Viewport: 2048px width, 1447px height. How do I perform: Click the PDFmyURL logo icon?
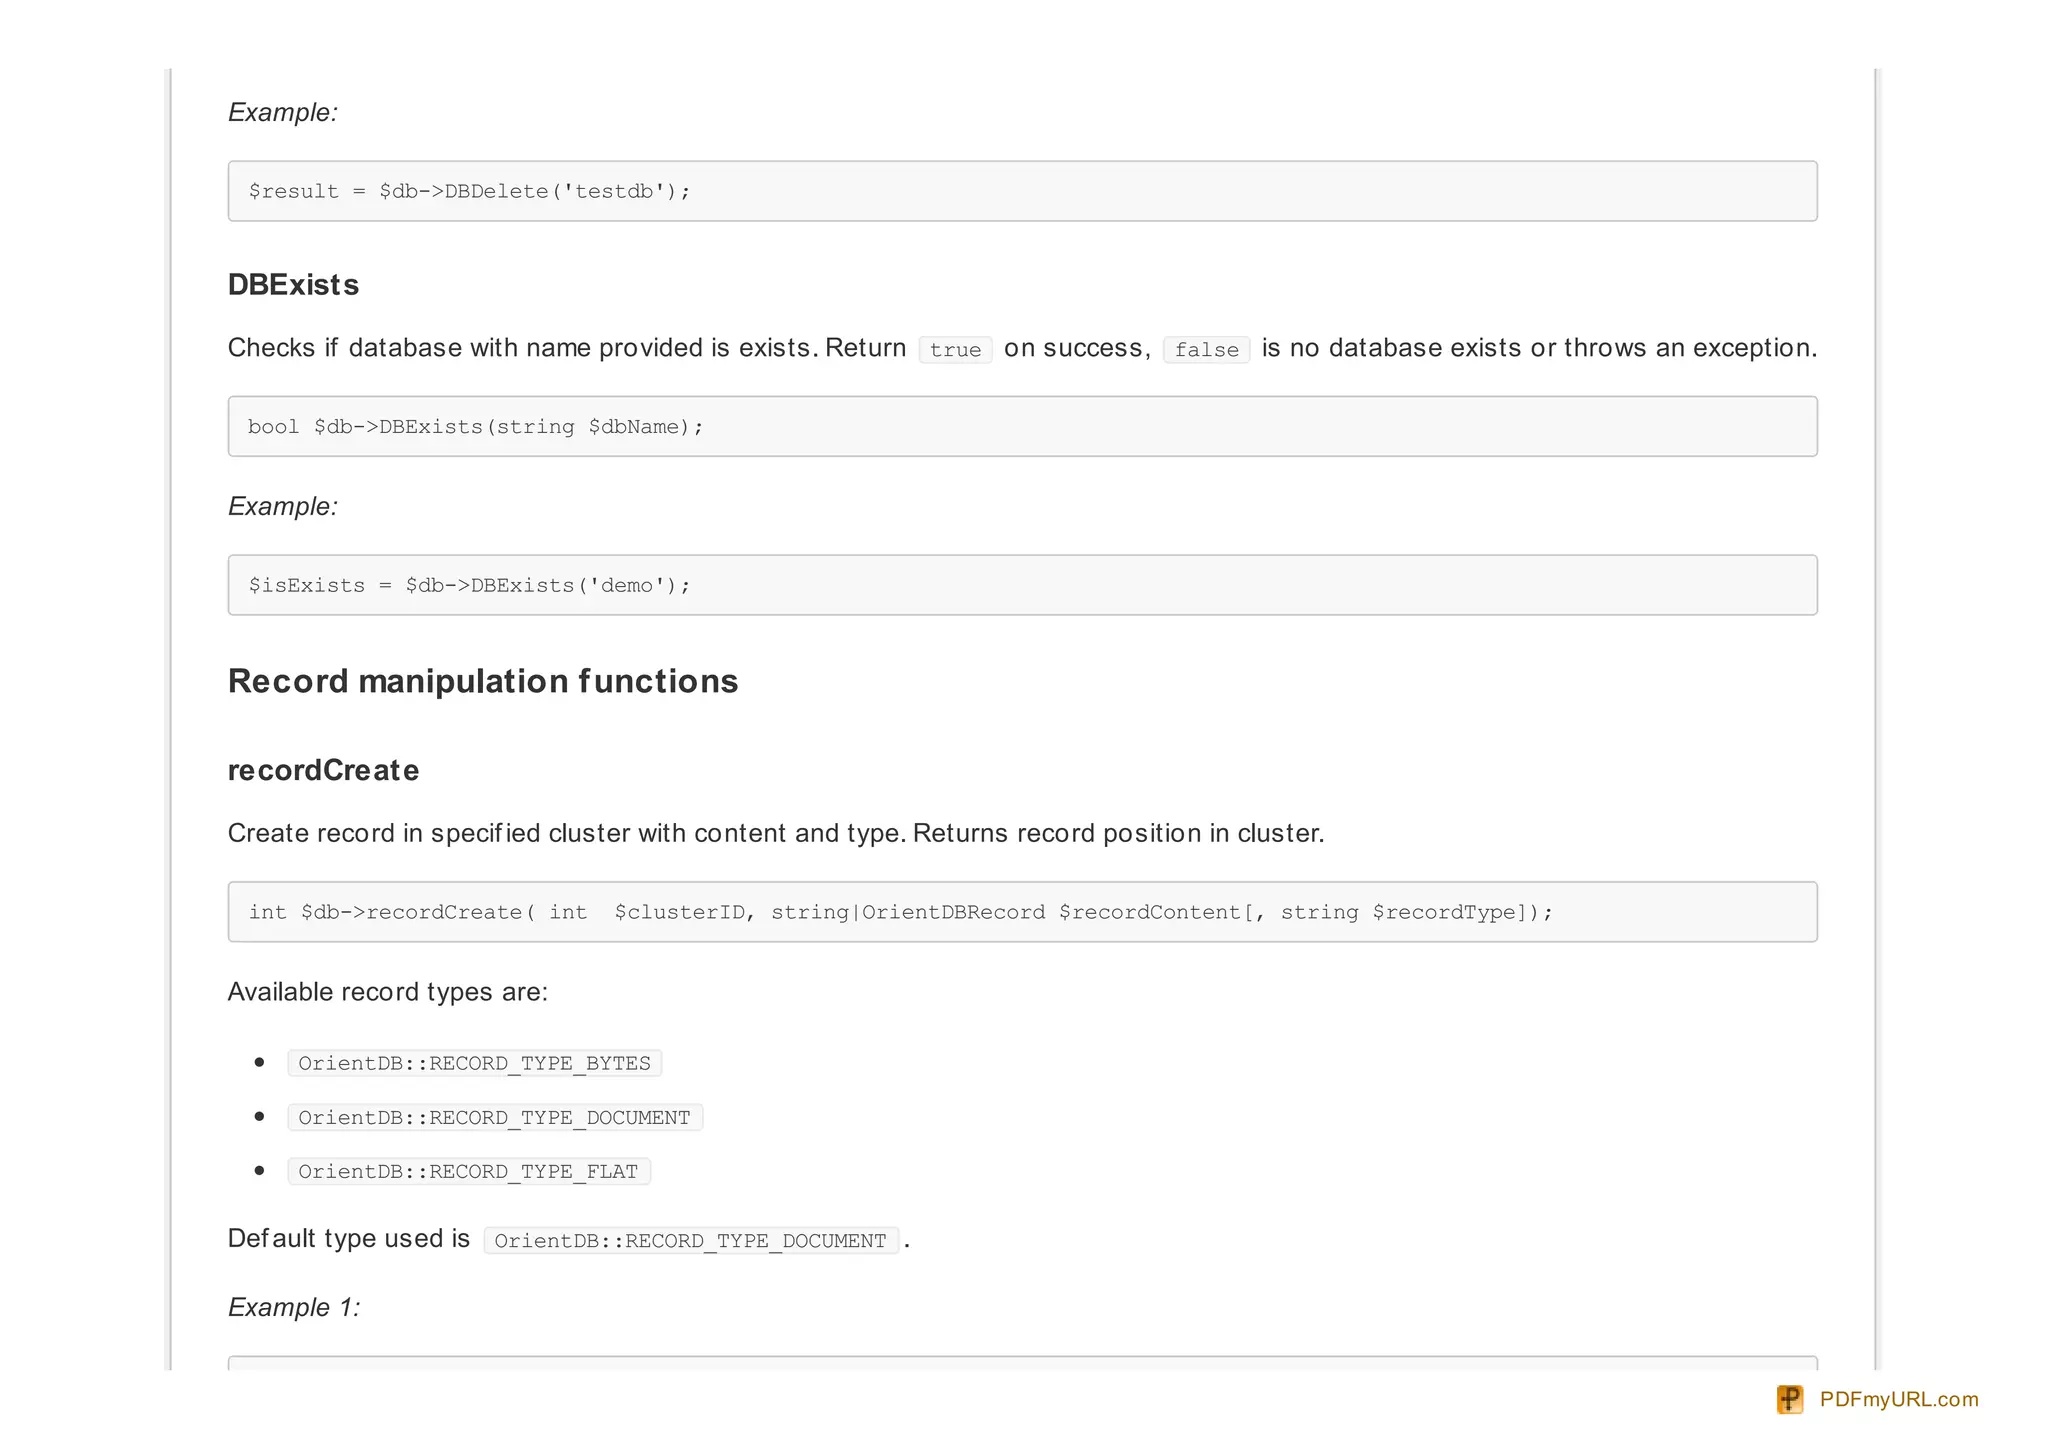(x=1789, y=1399)
